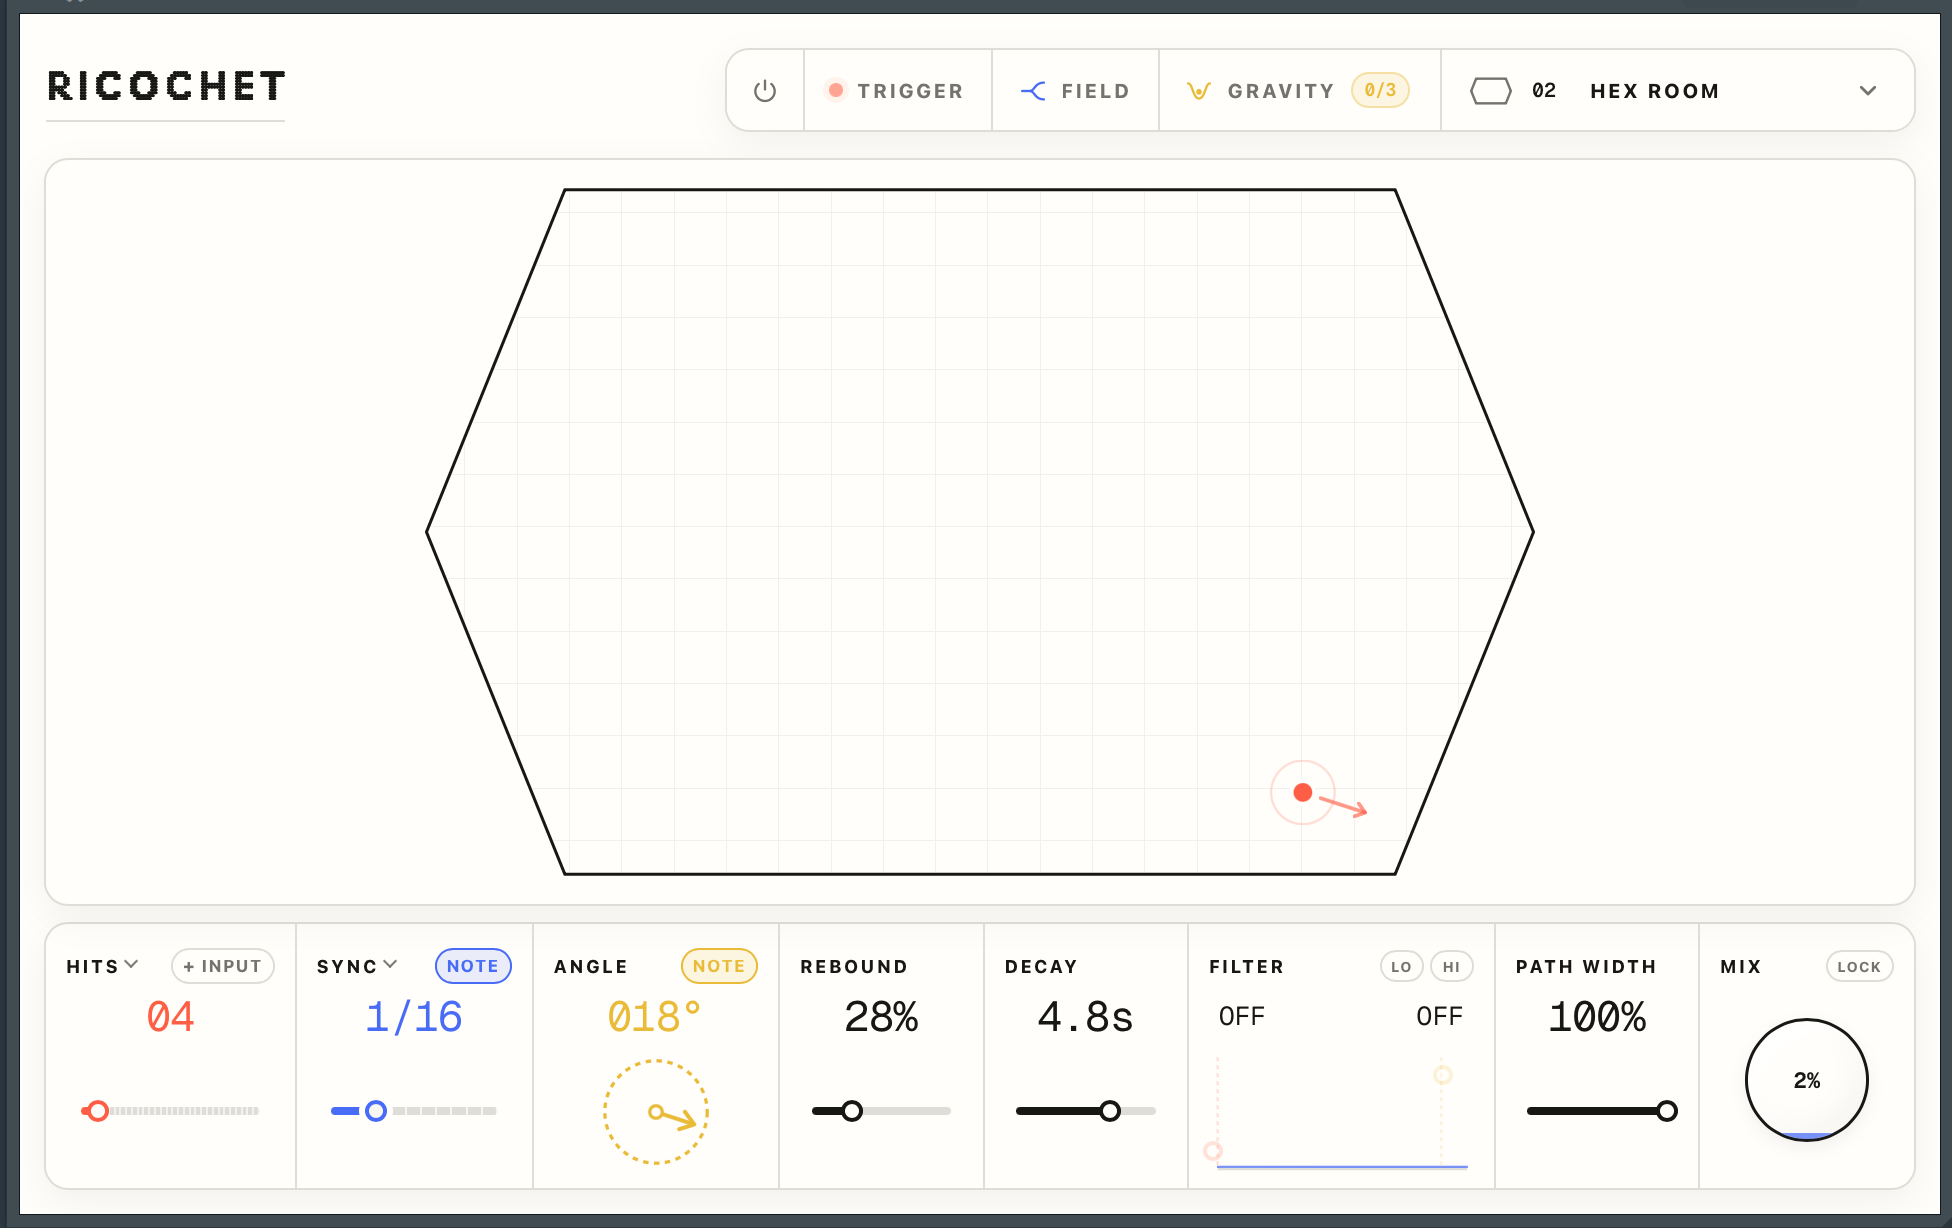Toggle the plugin power button
Viewport: 1952px width, 1228px height.
(x=765, y=91)
